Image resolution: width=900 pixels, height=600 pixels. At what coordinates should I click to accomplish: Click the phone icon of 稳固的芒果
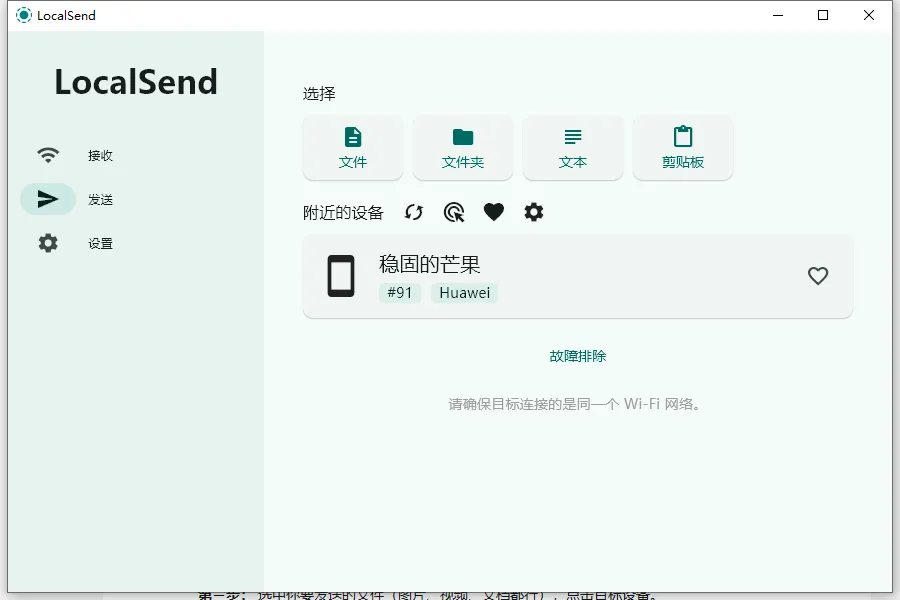341,276
